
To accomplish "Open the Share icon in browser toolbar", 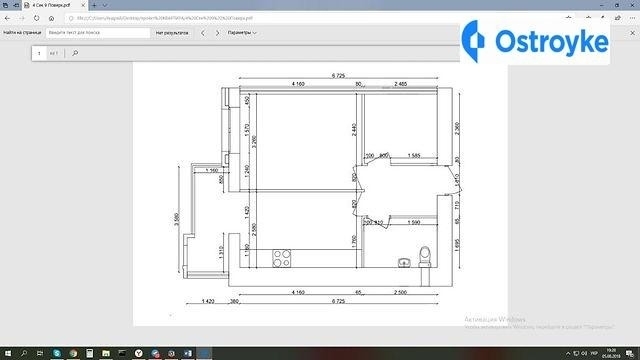I will pos(618,18).
